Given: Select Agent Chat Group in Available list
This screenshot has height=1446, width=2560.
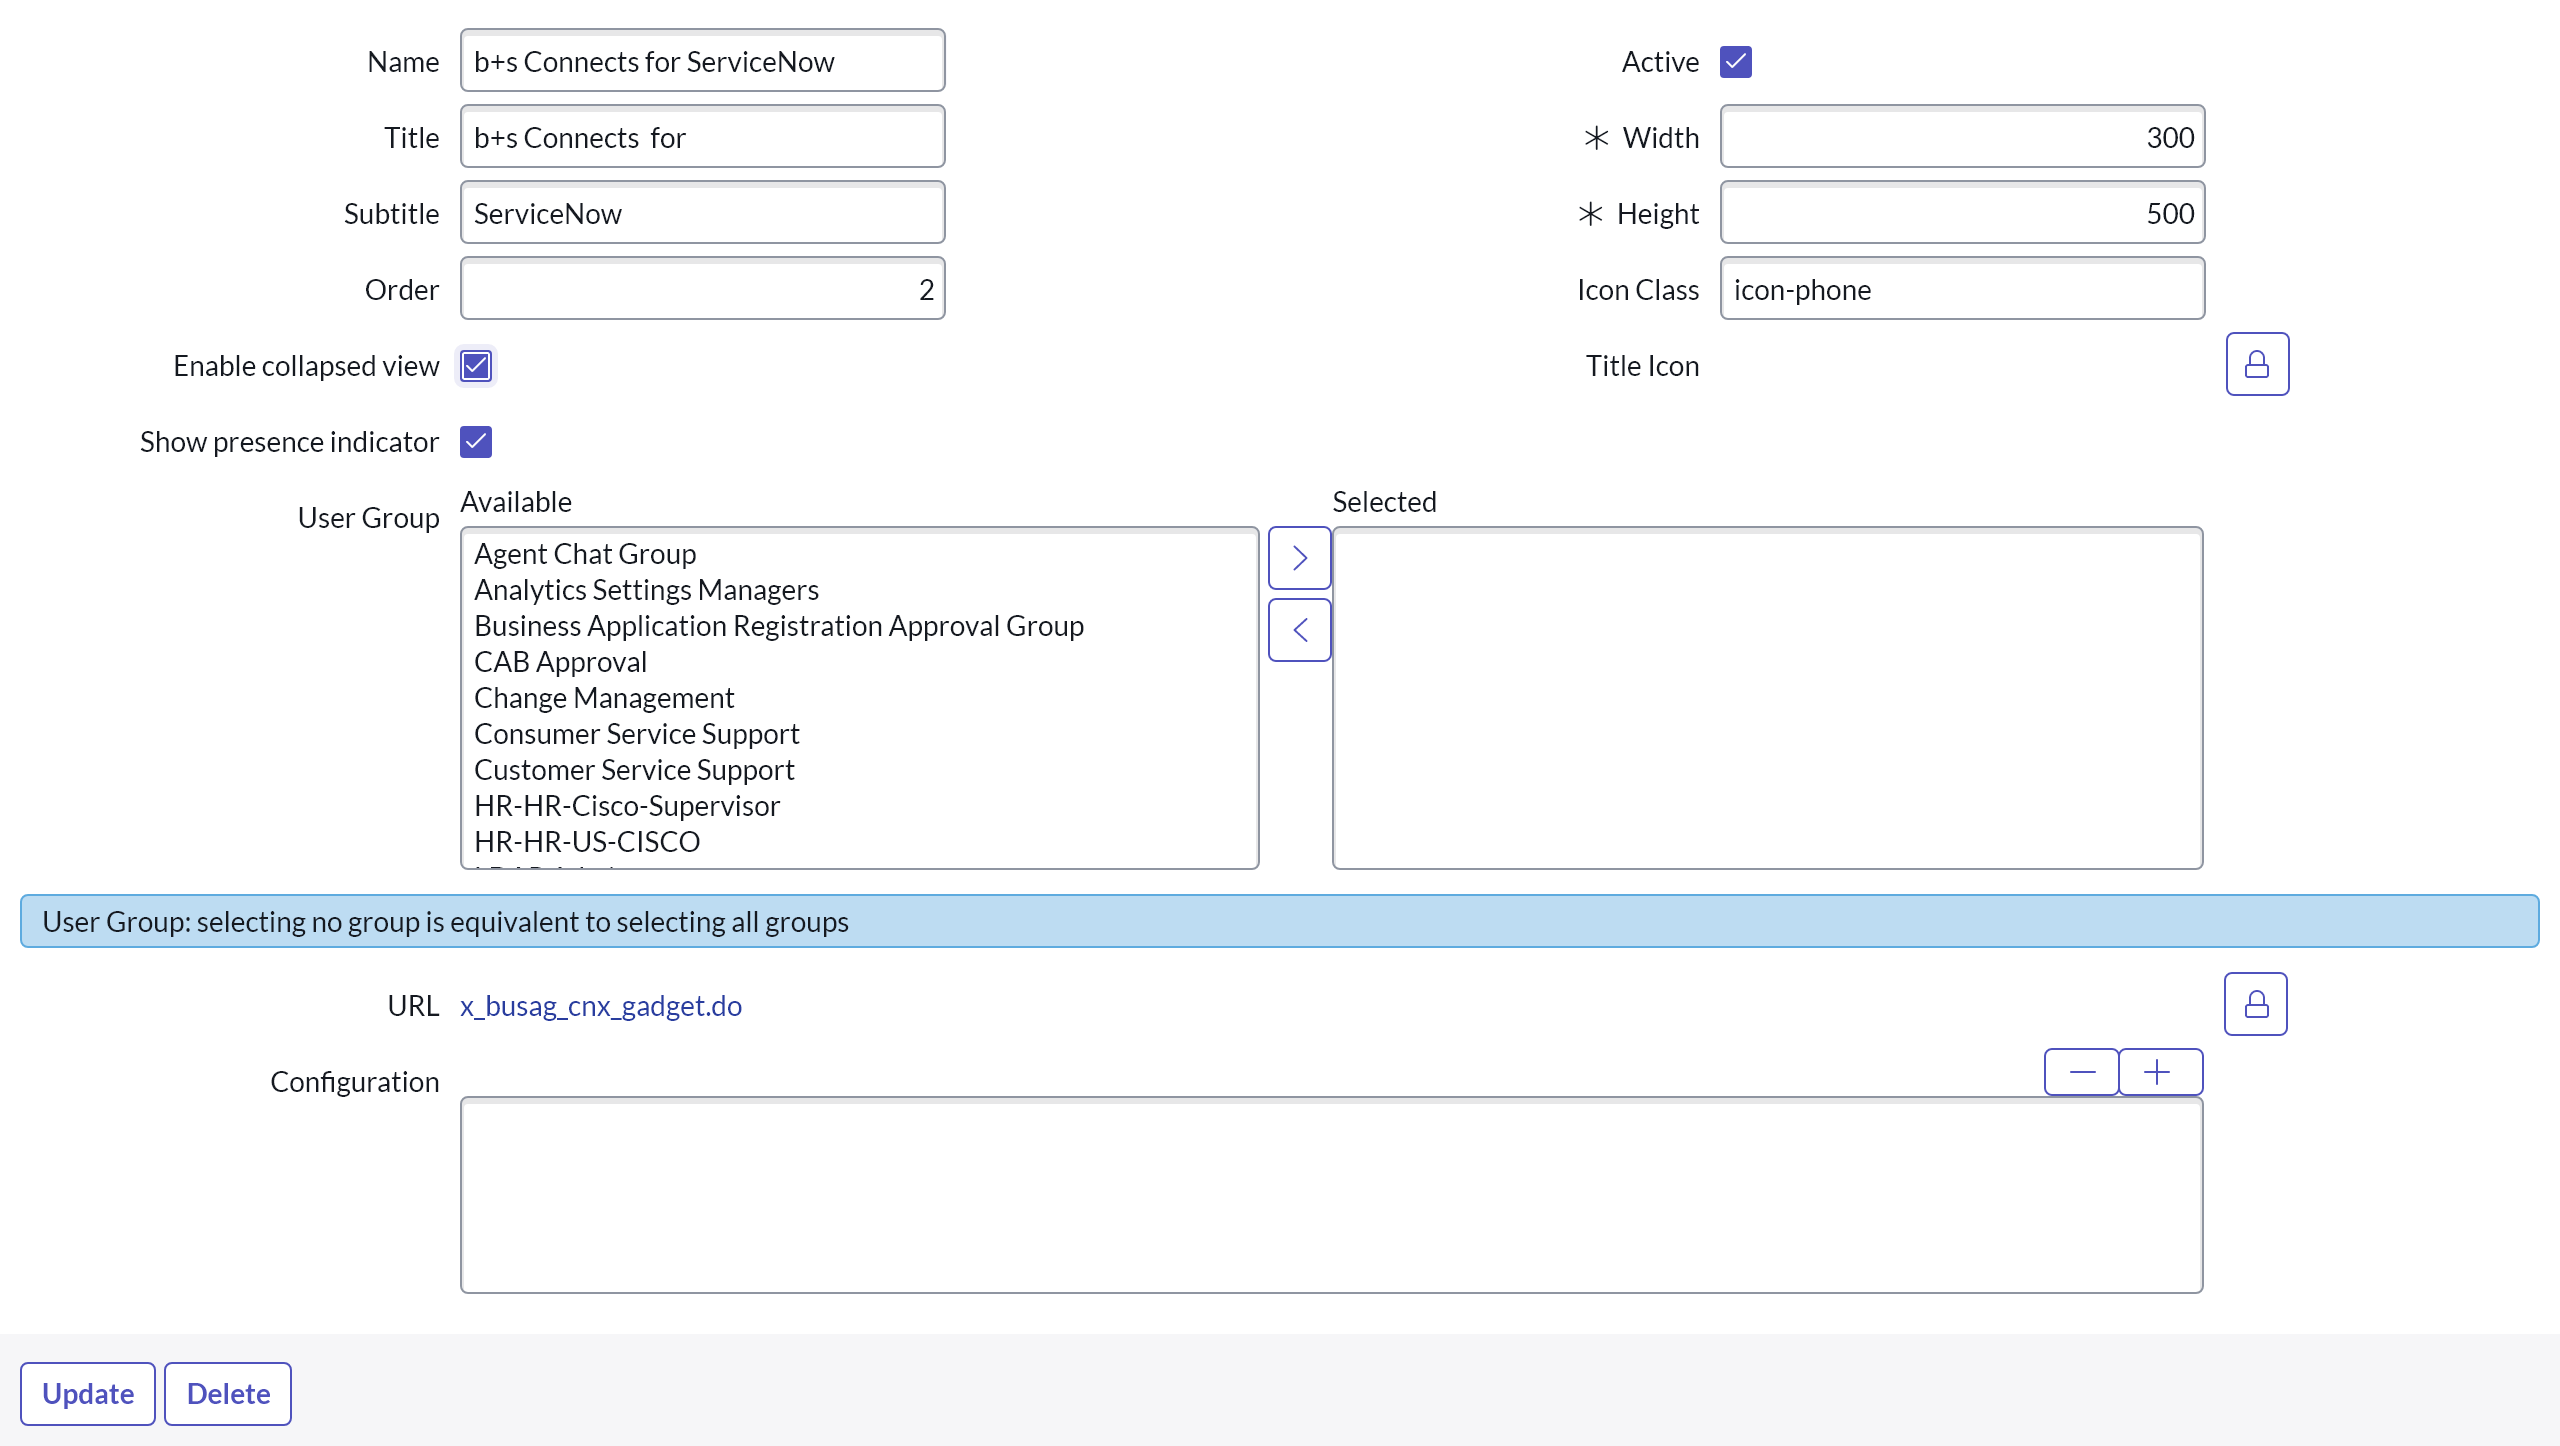Looking at the screenshot, I should point(585,554).
